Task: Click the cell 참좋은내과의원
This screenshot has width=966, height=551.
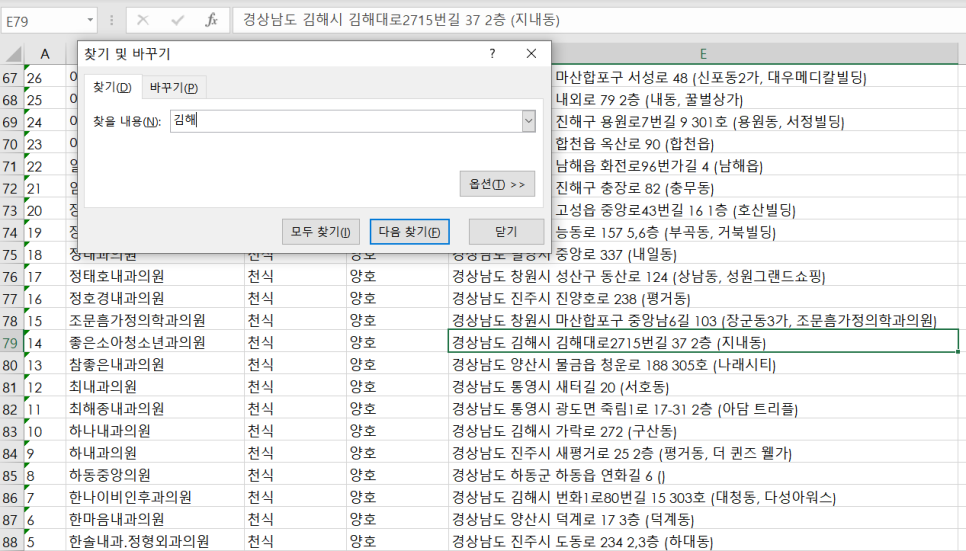Action: tap(155, 365)
